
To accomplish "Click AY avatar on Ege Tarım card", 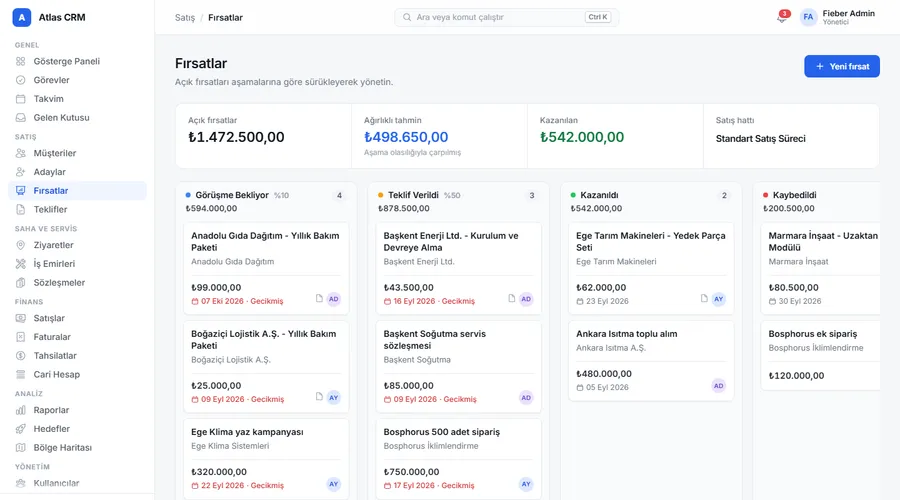I will [718, 299].
